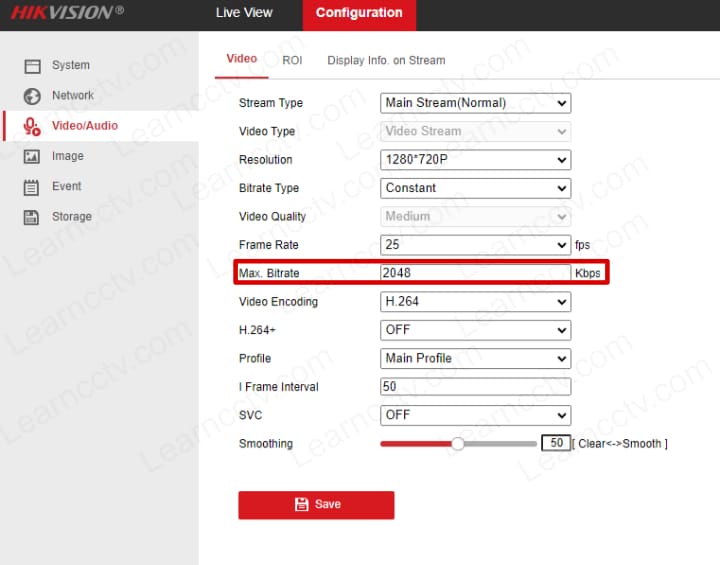Open Display Info. on Stream tab
Screen dimensions: 720x565
point(386,60)
